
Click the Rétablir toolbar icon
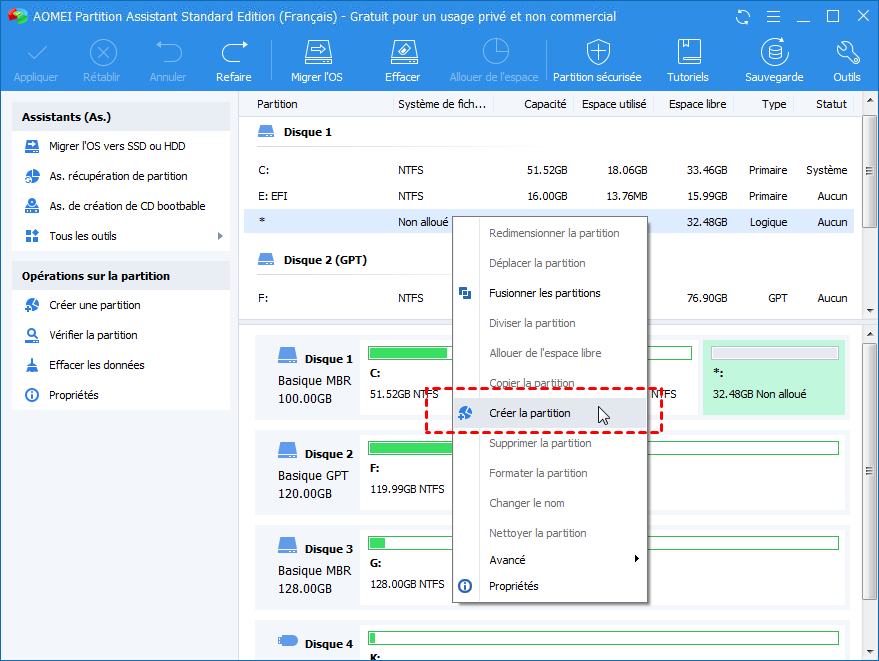(103, 53)
